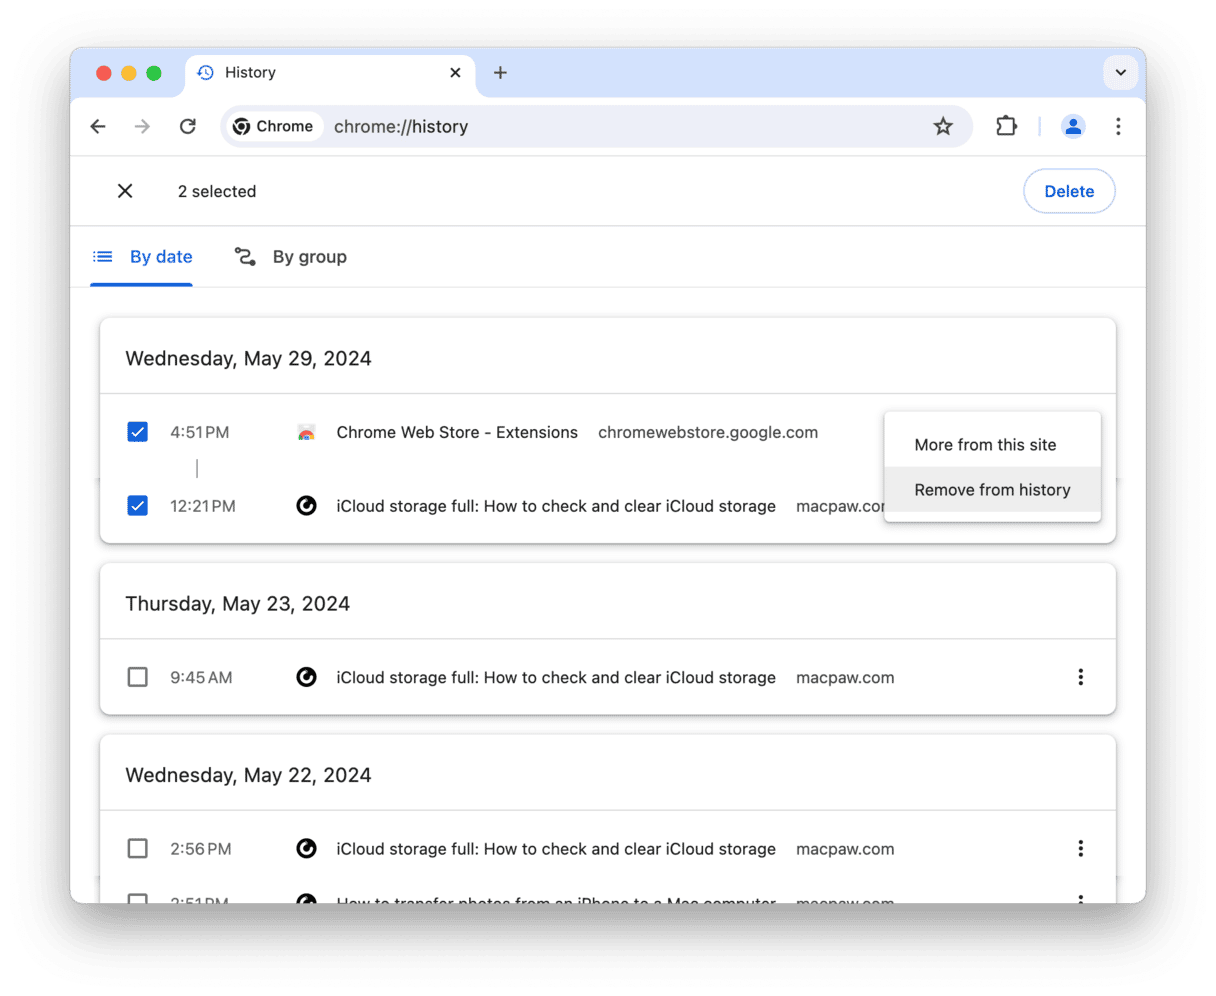The height and width of the screenshot is (996, 1216).
Task: Select More from this site option
Action: coord(985,445)
